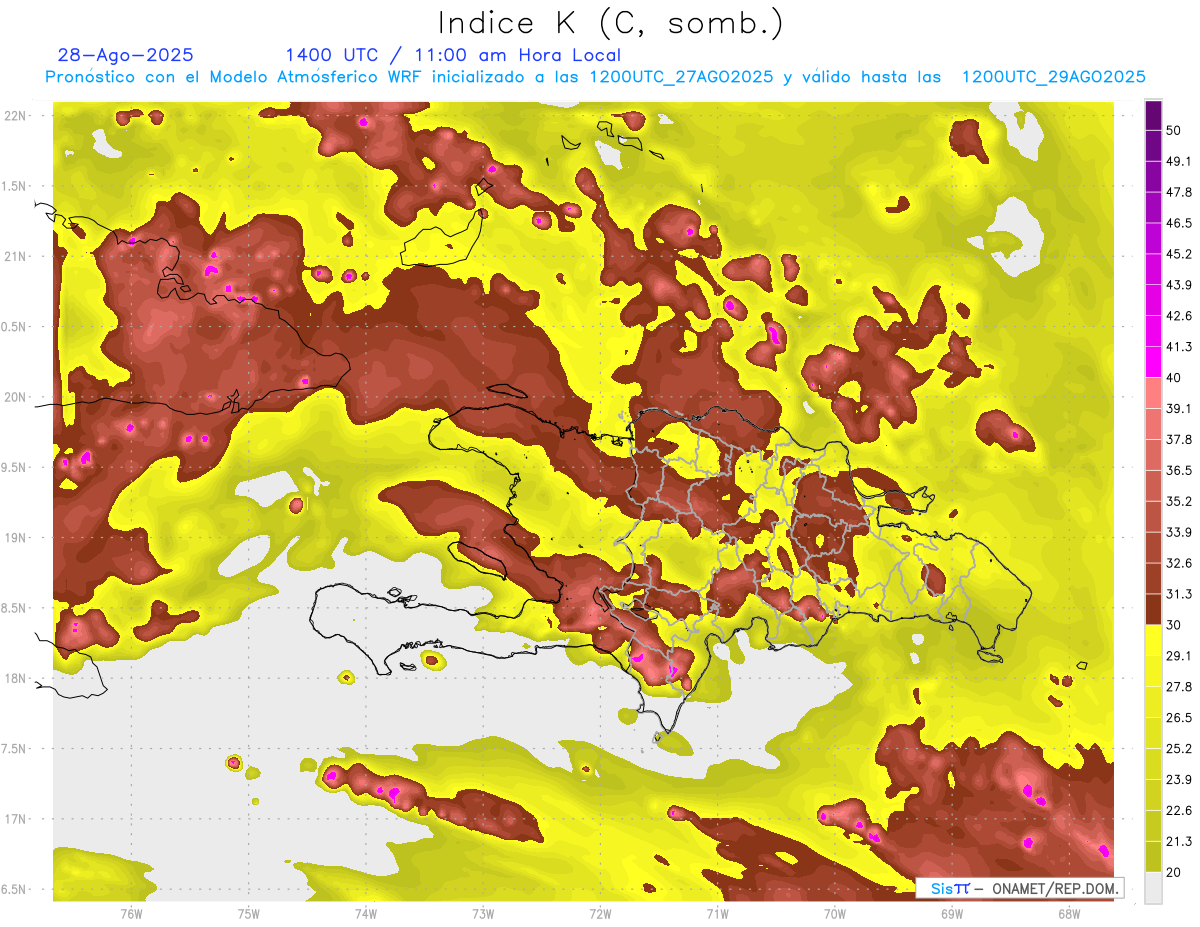Select colorbar value "50"

1175,131
